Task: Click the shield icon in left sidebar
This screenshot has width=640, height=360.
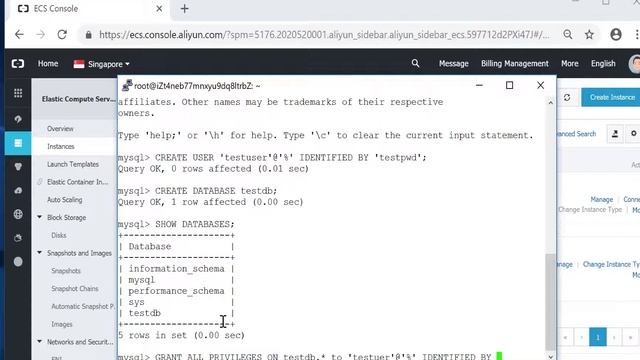Action: [18, 167]
